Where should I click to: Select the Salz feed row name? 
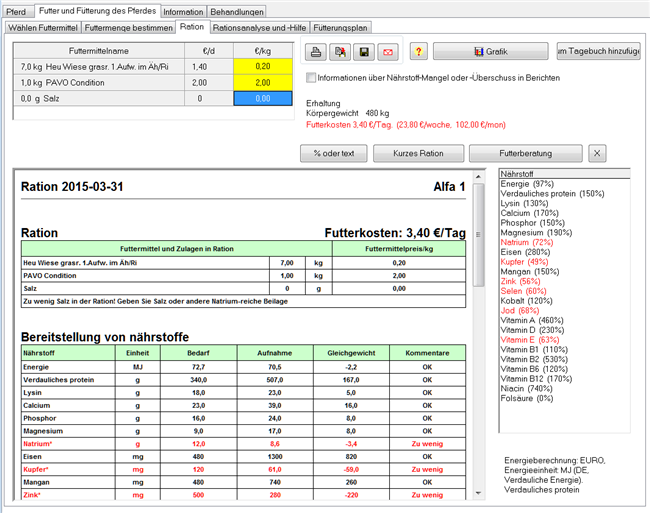click(x=99, y=99)
